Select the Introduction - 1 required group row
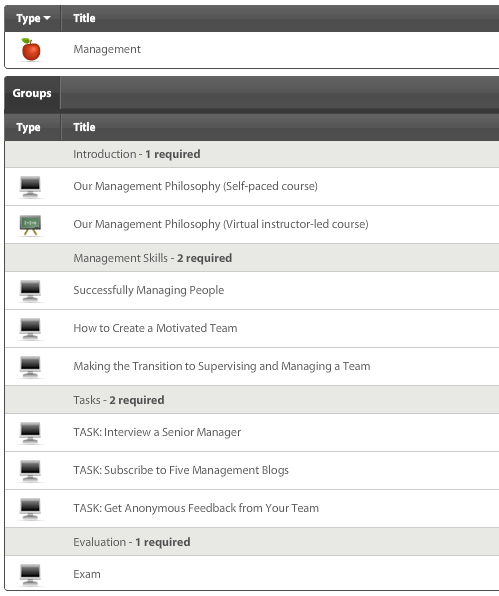 coord(252,154)
